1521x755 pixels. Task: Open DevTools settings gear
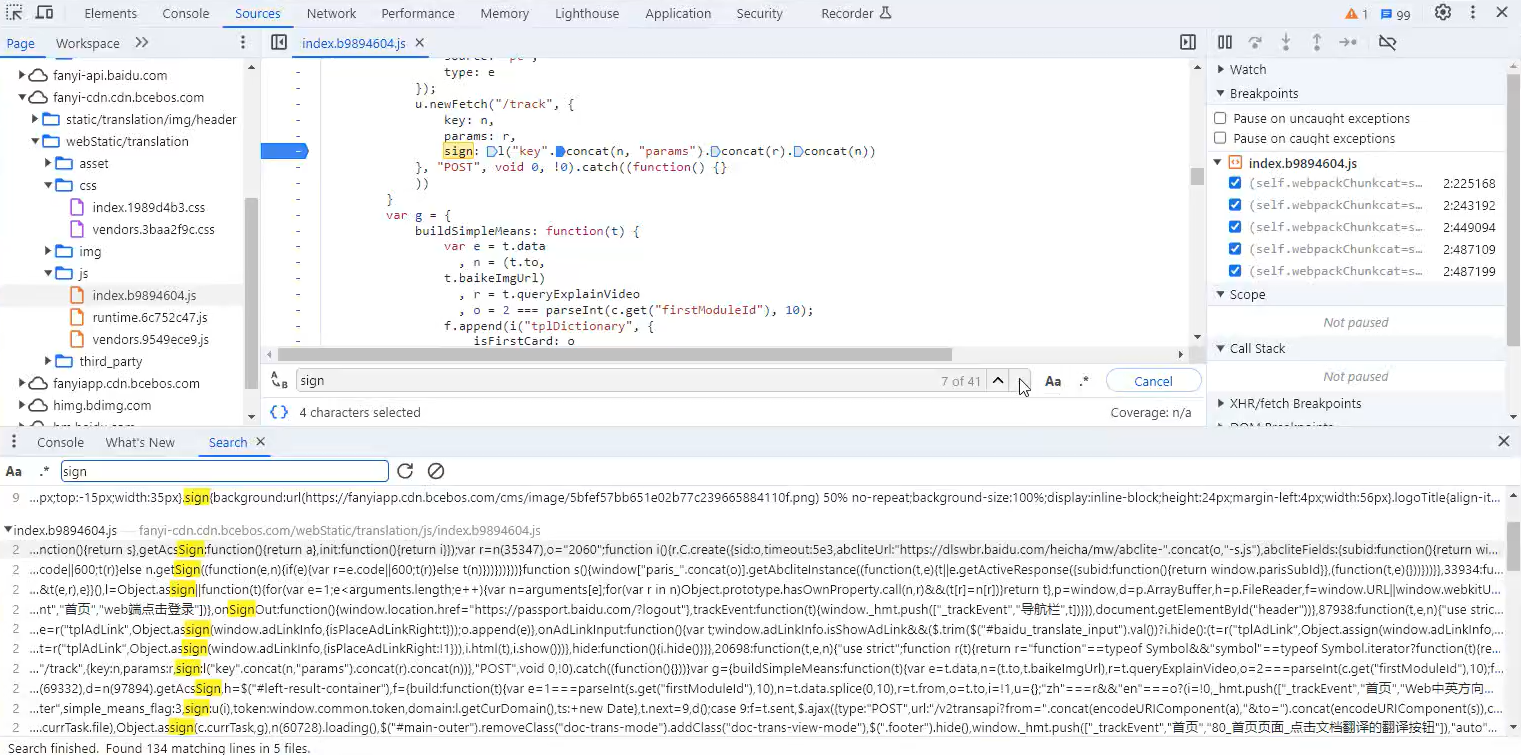tap(1443, 13)
